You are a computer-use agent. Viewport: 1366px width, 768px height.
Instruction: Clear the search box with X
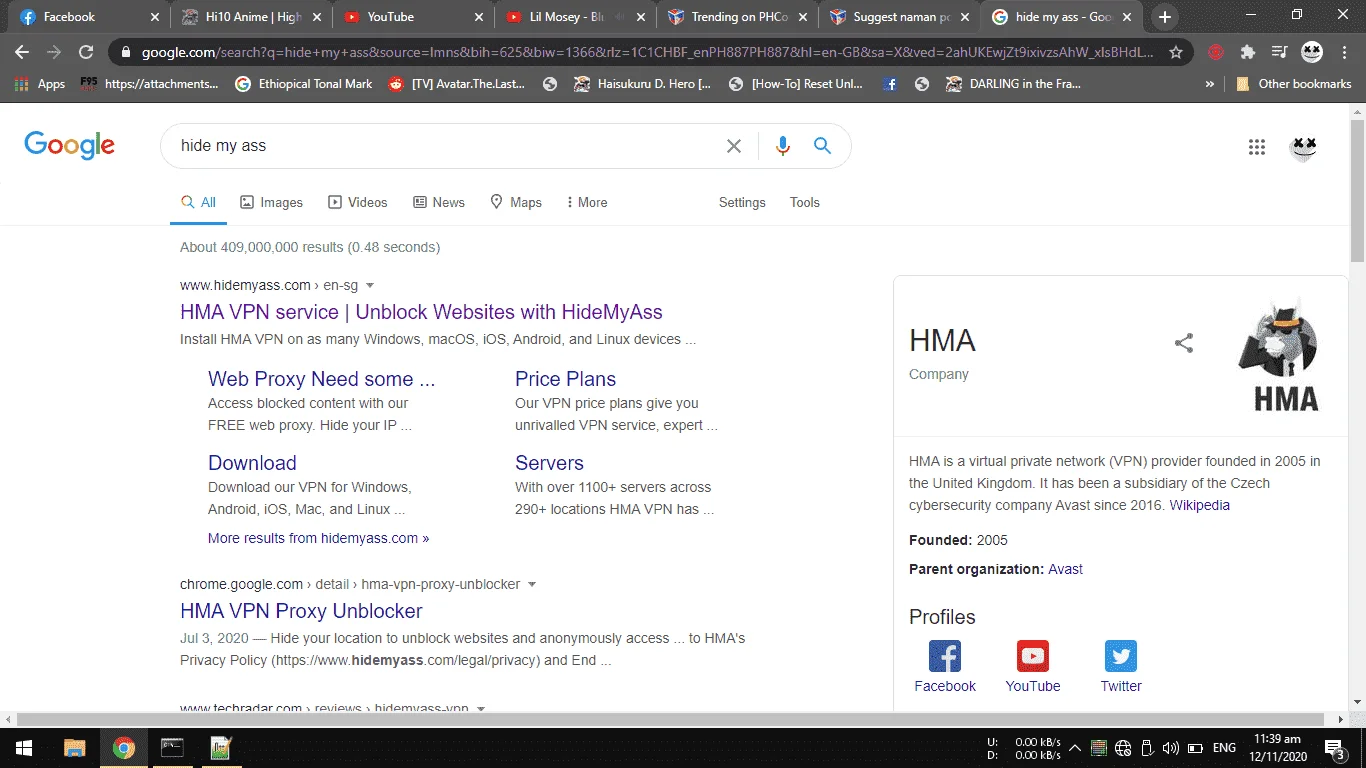tap(734, 146)
